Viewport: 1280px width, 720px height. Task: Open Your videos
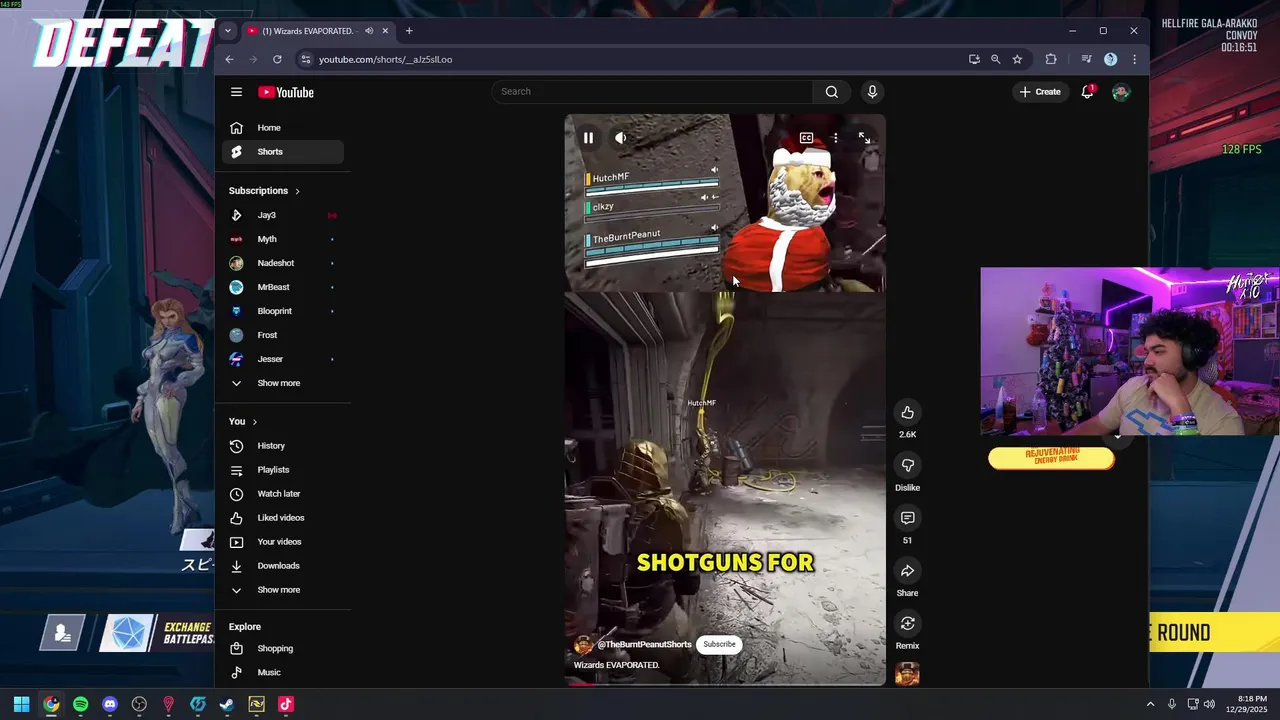pos(283,542)
